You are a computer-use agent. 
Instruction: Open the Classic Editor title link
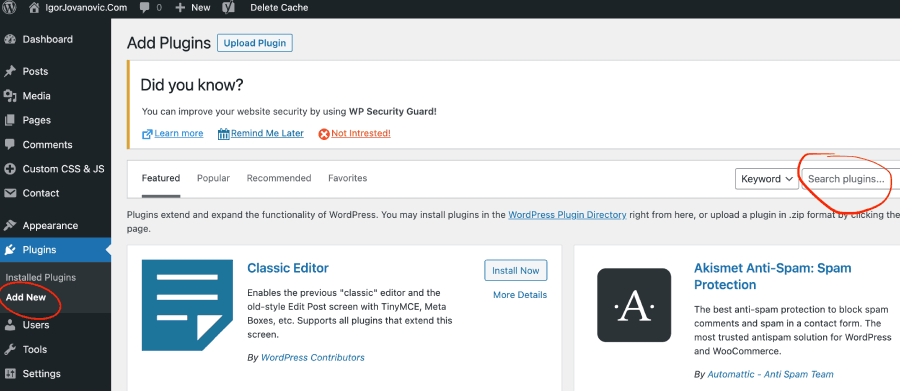[x=288, y=268]
